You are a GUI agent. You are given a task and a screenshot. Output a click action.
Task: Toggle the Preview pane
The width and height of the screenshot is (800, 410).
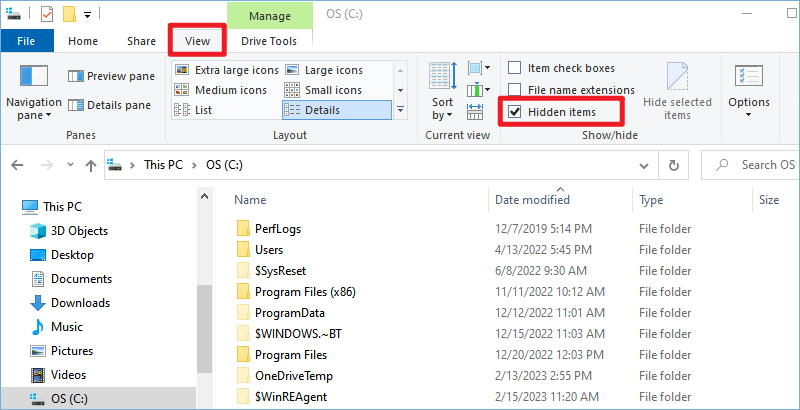pos(111,76)
